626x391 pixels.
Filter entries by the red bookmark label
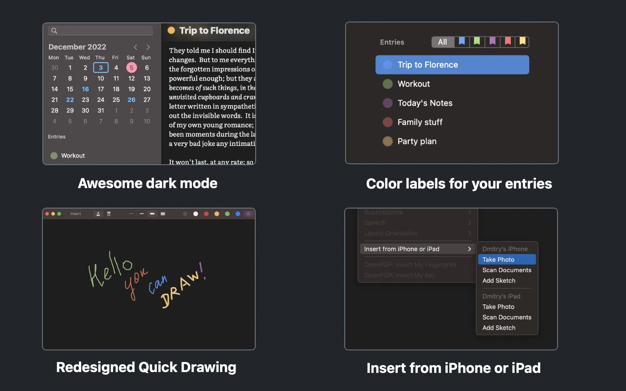pos(507,42)
